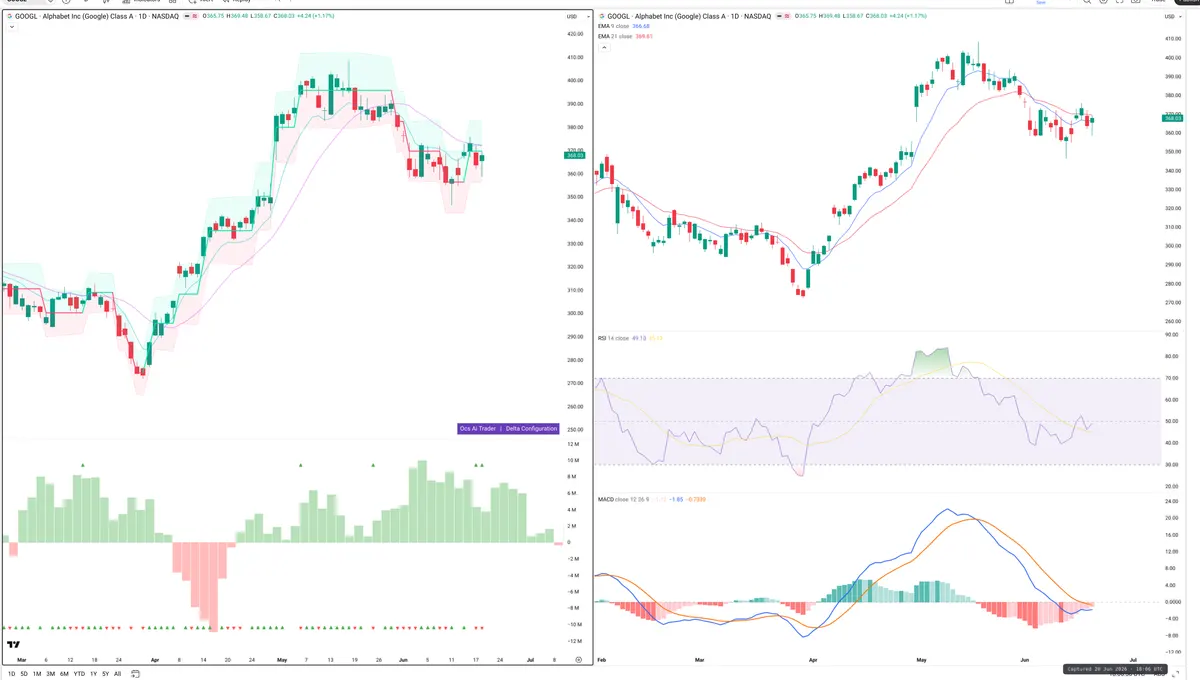Screen dimensions: 1200x680
Task: Click the 420.00 price label on left axis
Action: pyautogui.click(x=574, y=34)
